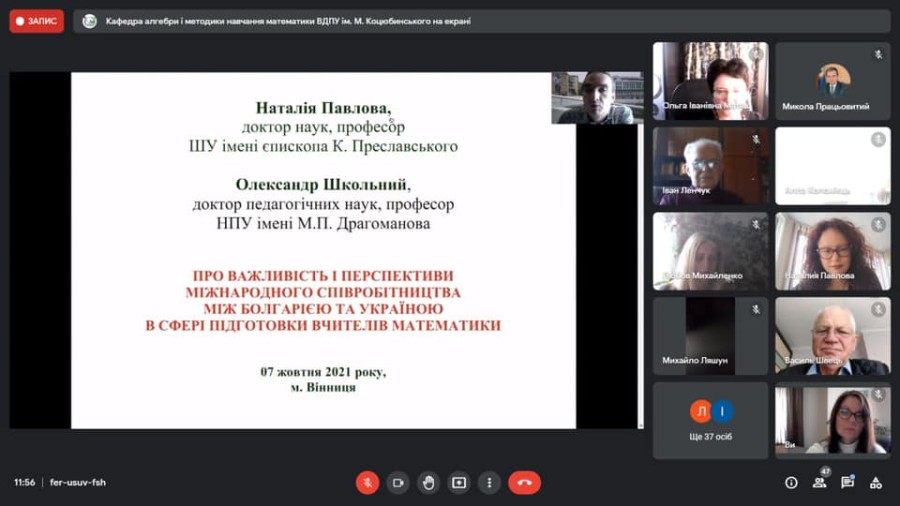Click the presenting avatar icon in the top banner
This screenshot has height=506, width=900.
(90, 21)
